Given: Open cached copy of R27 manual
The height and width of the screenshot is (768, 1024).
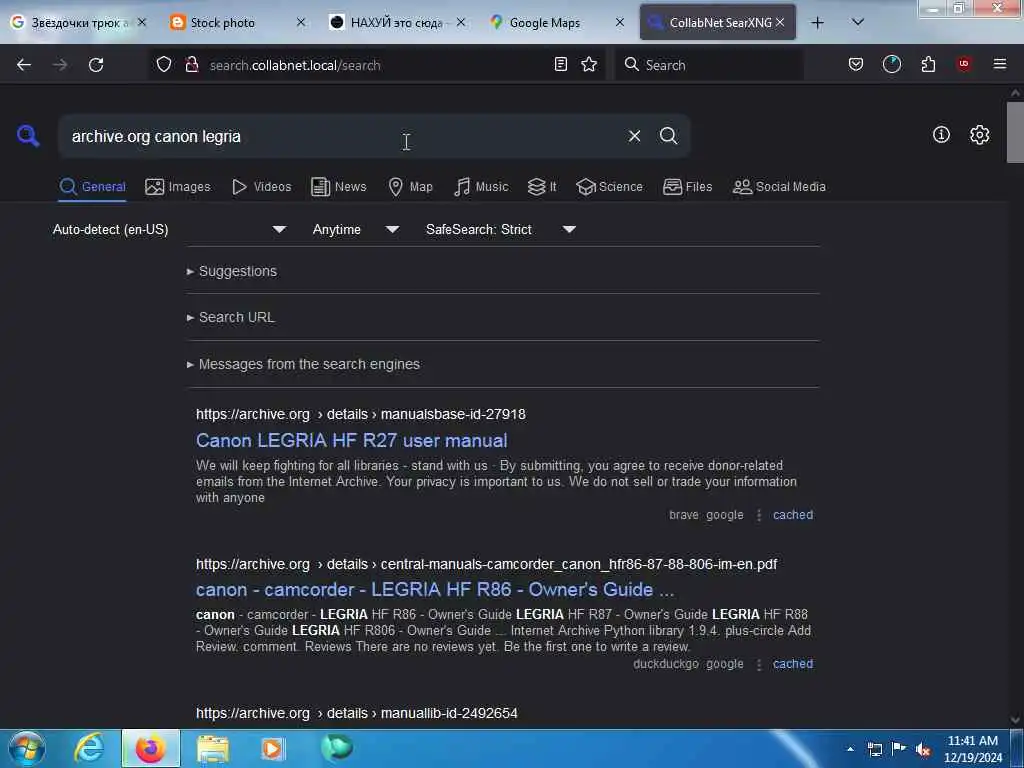Looking at the screenshot, I should [793, 515].
